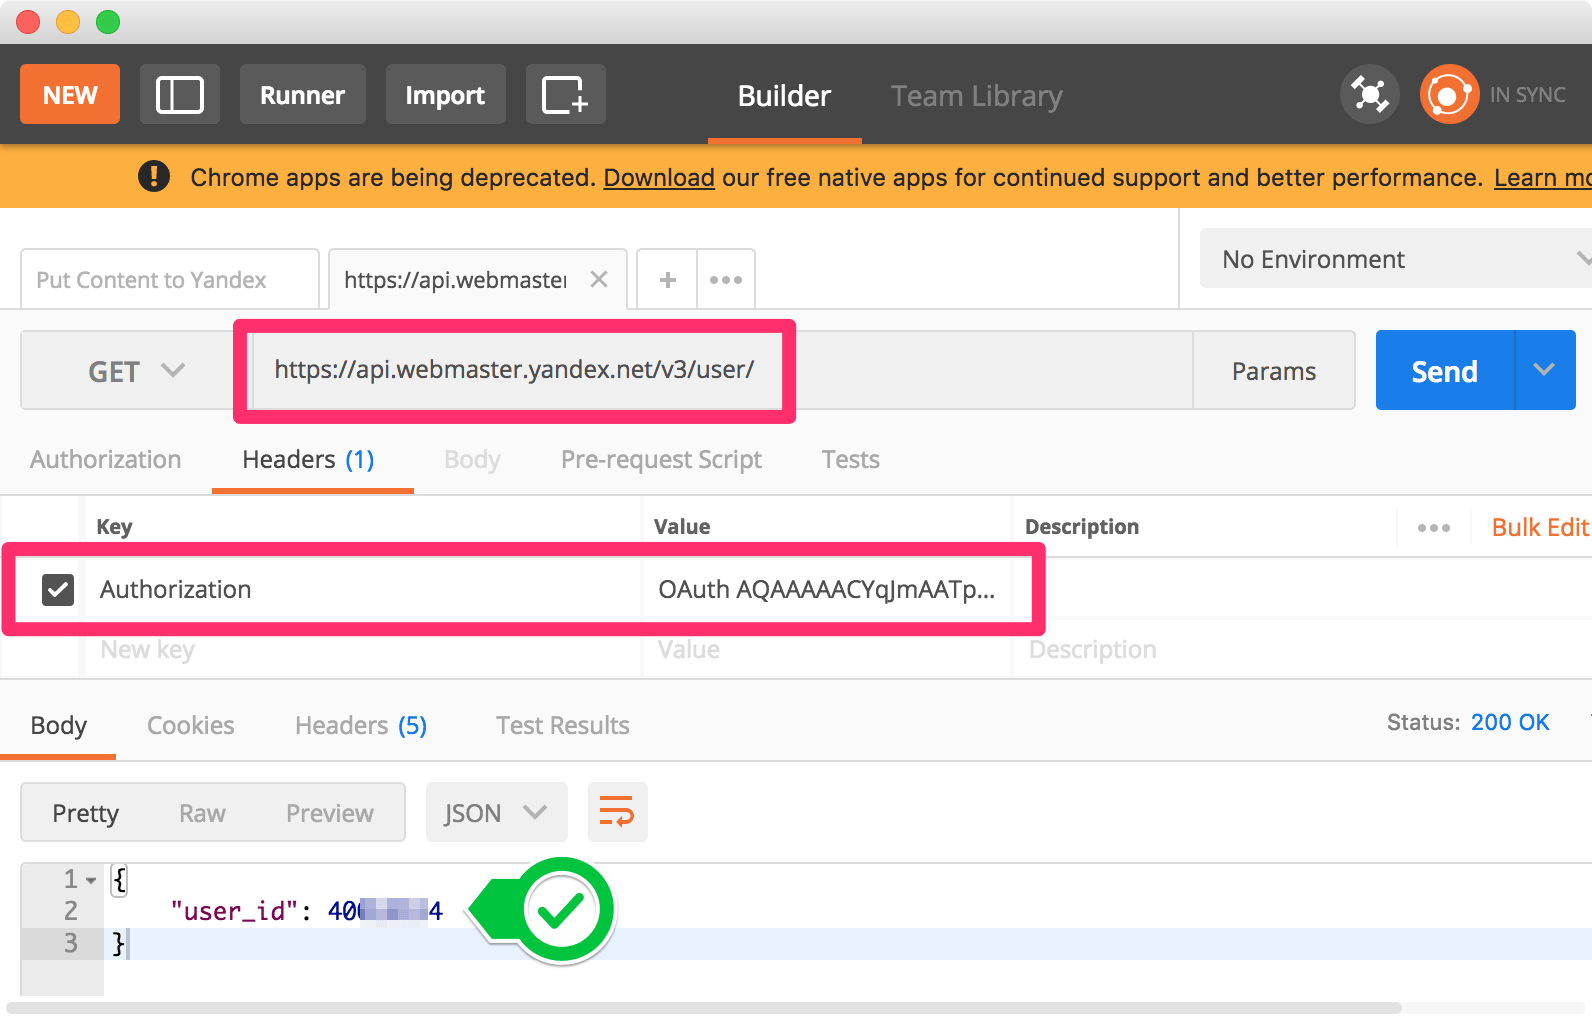The image size is (1592, 1020).
Task: Click line number 3 in response gutter
Action: (x=71, y=943)
